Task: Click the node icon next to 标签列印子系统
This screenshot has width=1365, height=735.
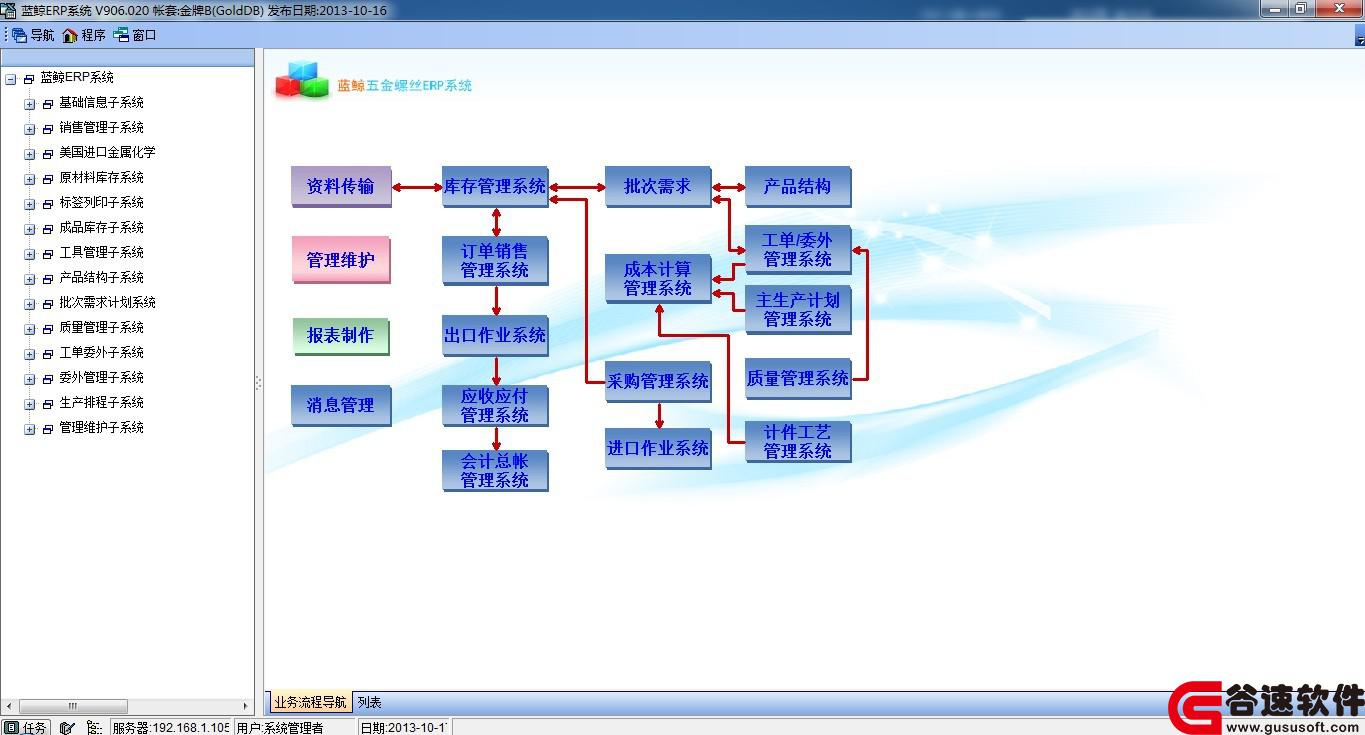Action: coord(48,203)
